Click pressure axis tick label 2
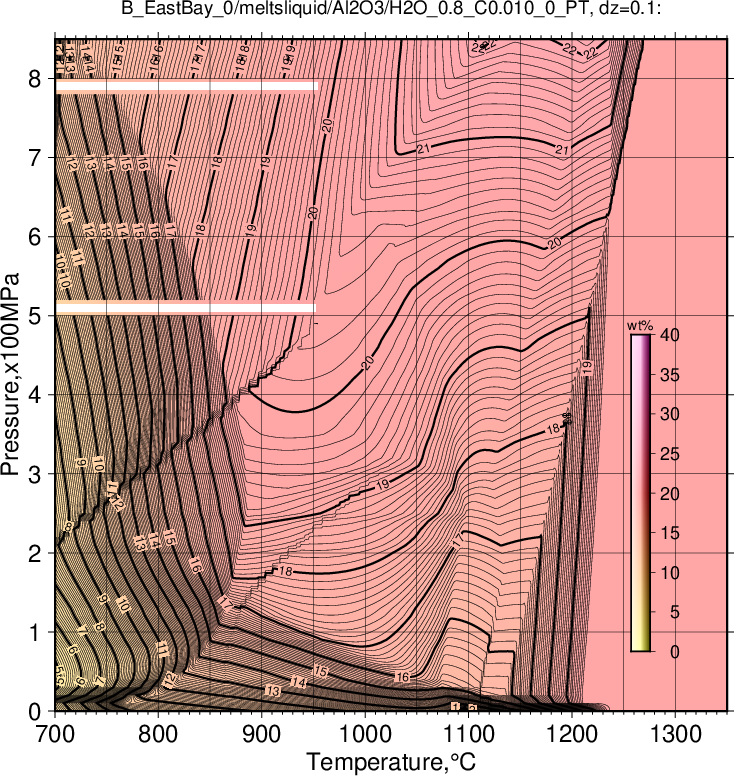The width and height of the screenshot is (734, 776). (35, 554)
